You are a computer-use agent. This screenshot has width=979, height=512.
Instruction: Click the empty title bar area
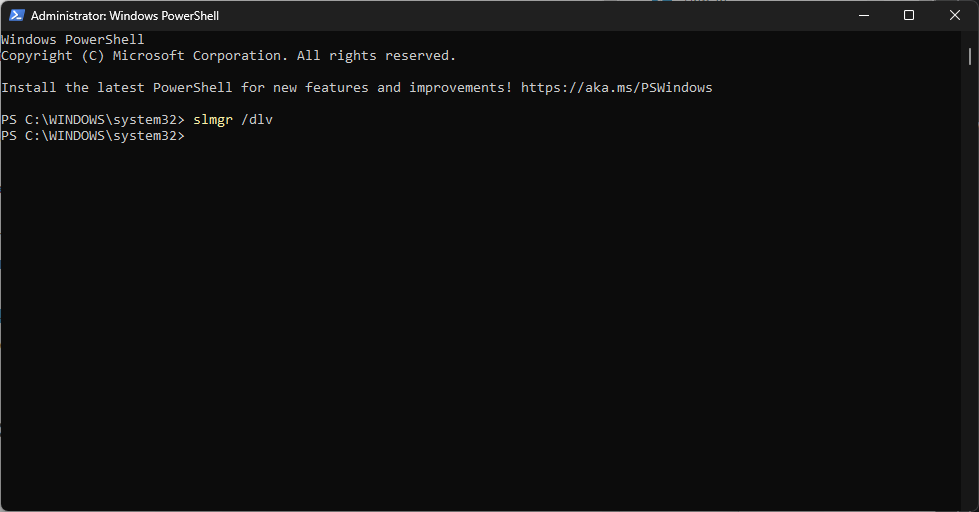(531, 16)
